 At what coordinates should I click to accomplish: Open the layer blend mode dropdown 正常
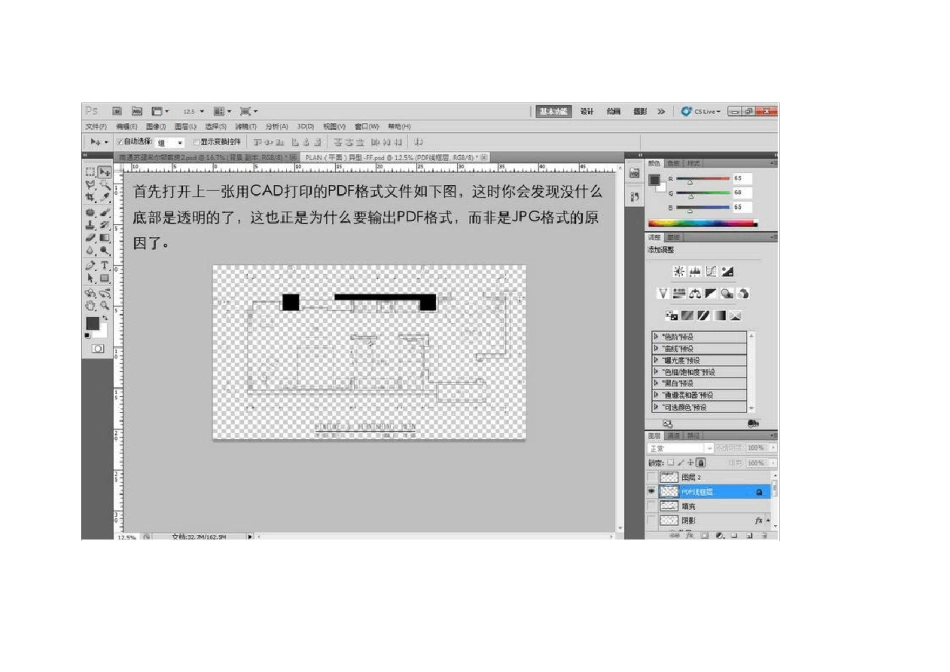[680, 448]
